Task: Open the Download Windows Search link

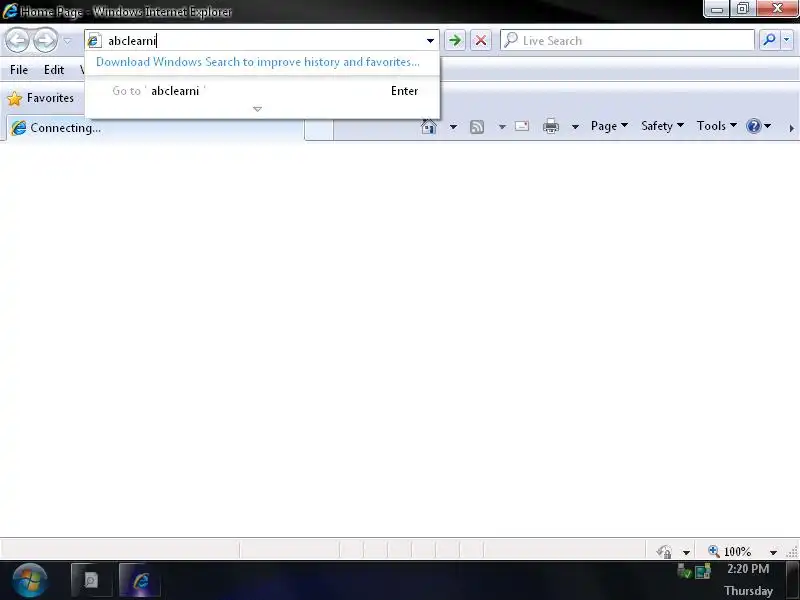Action: pos(258,62)
